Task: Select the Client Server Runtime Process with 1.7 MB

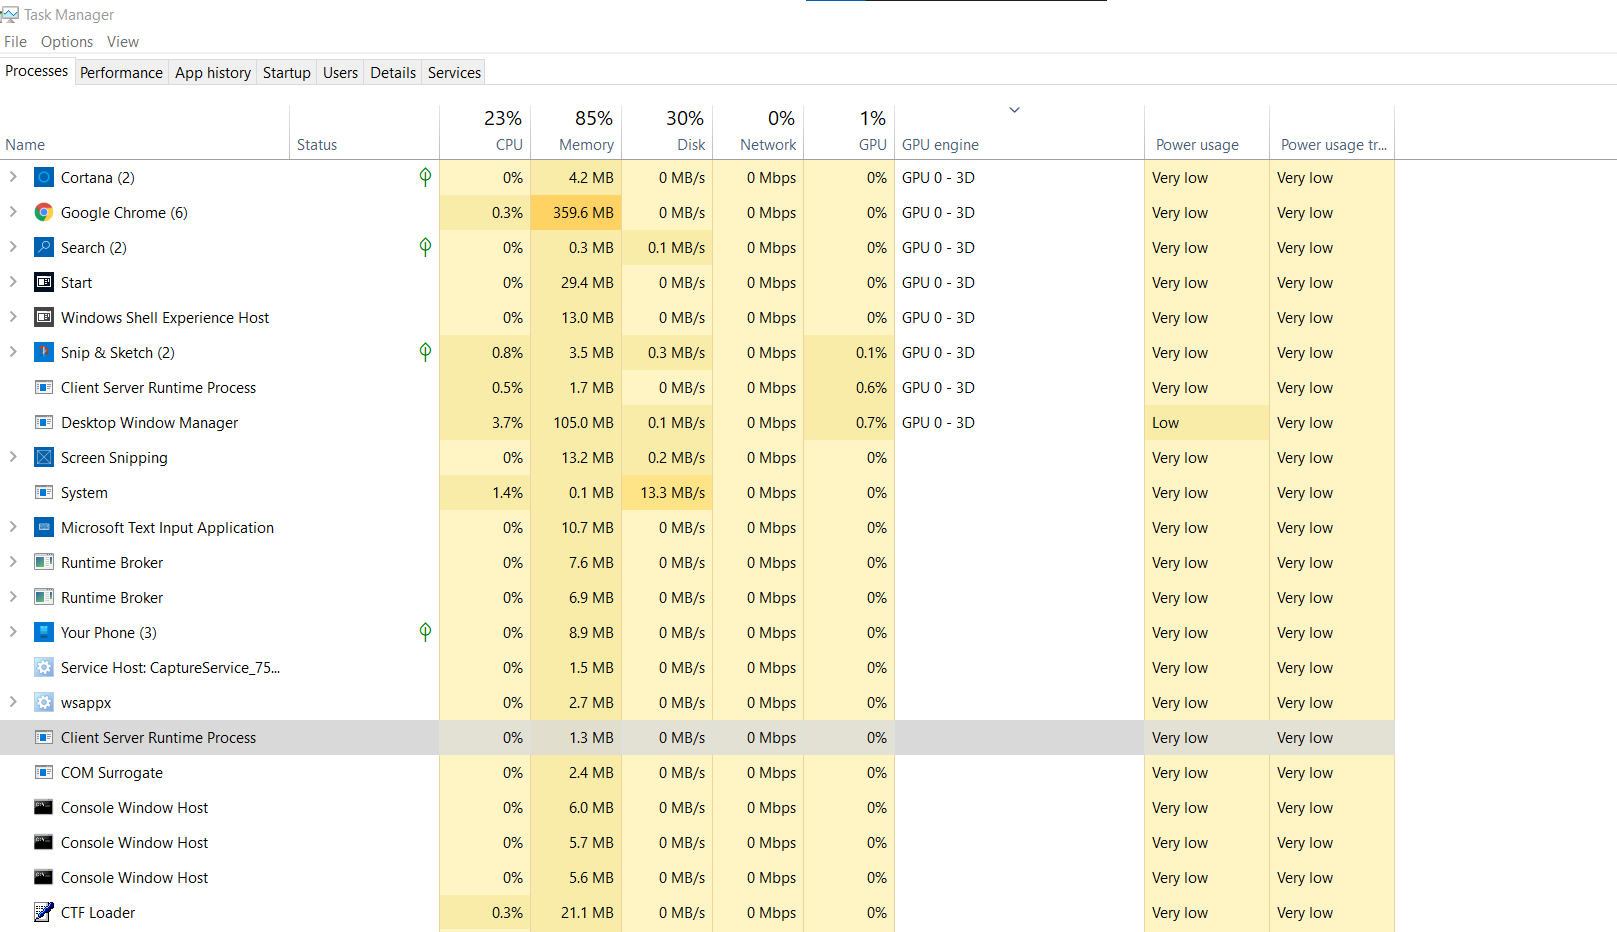Action: (x=697, y=388)
